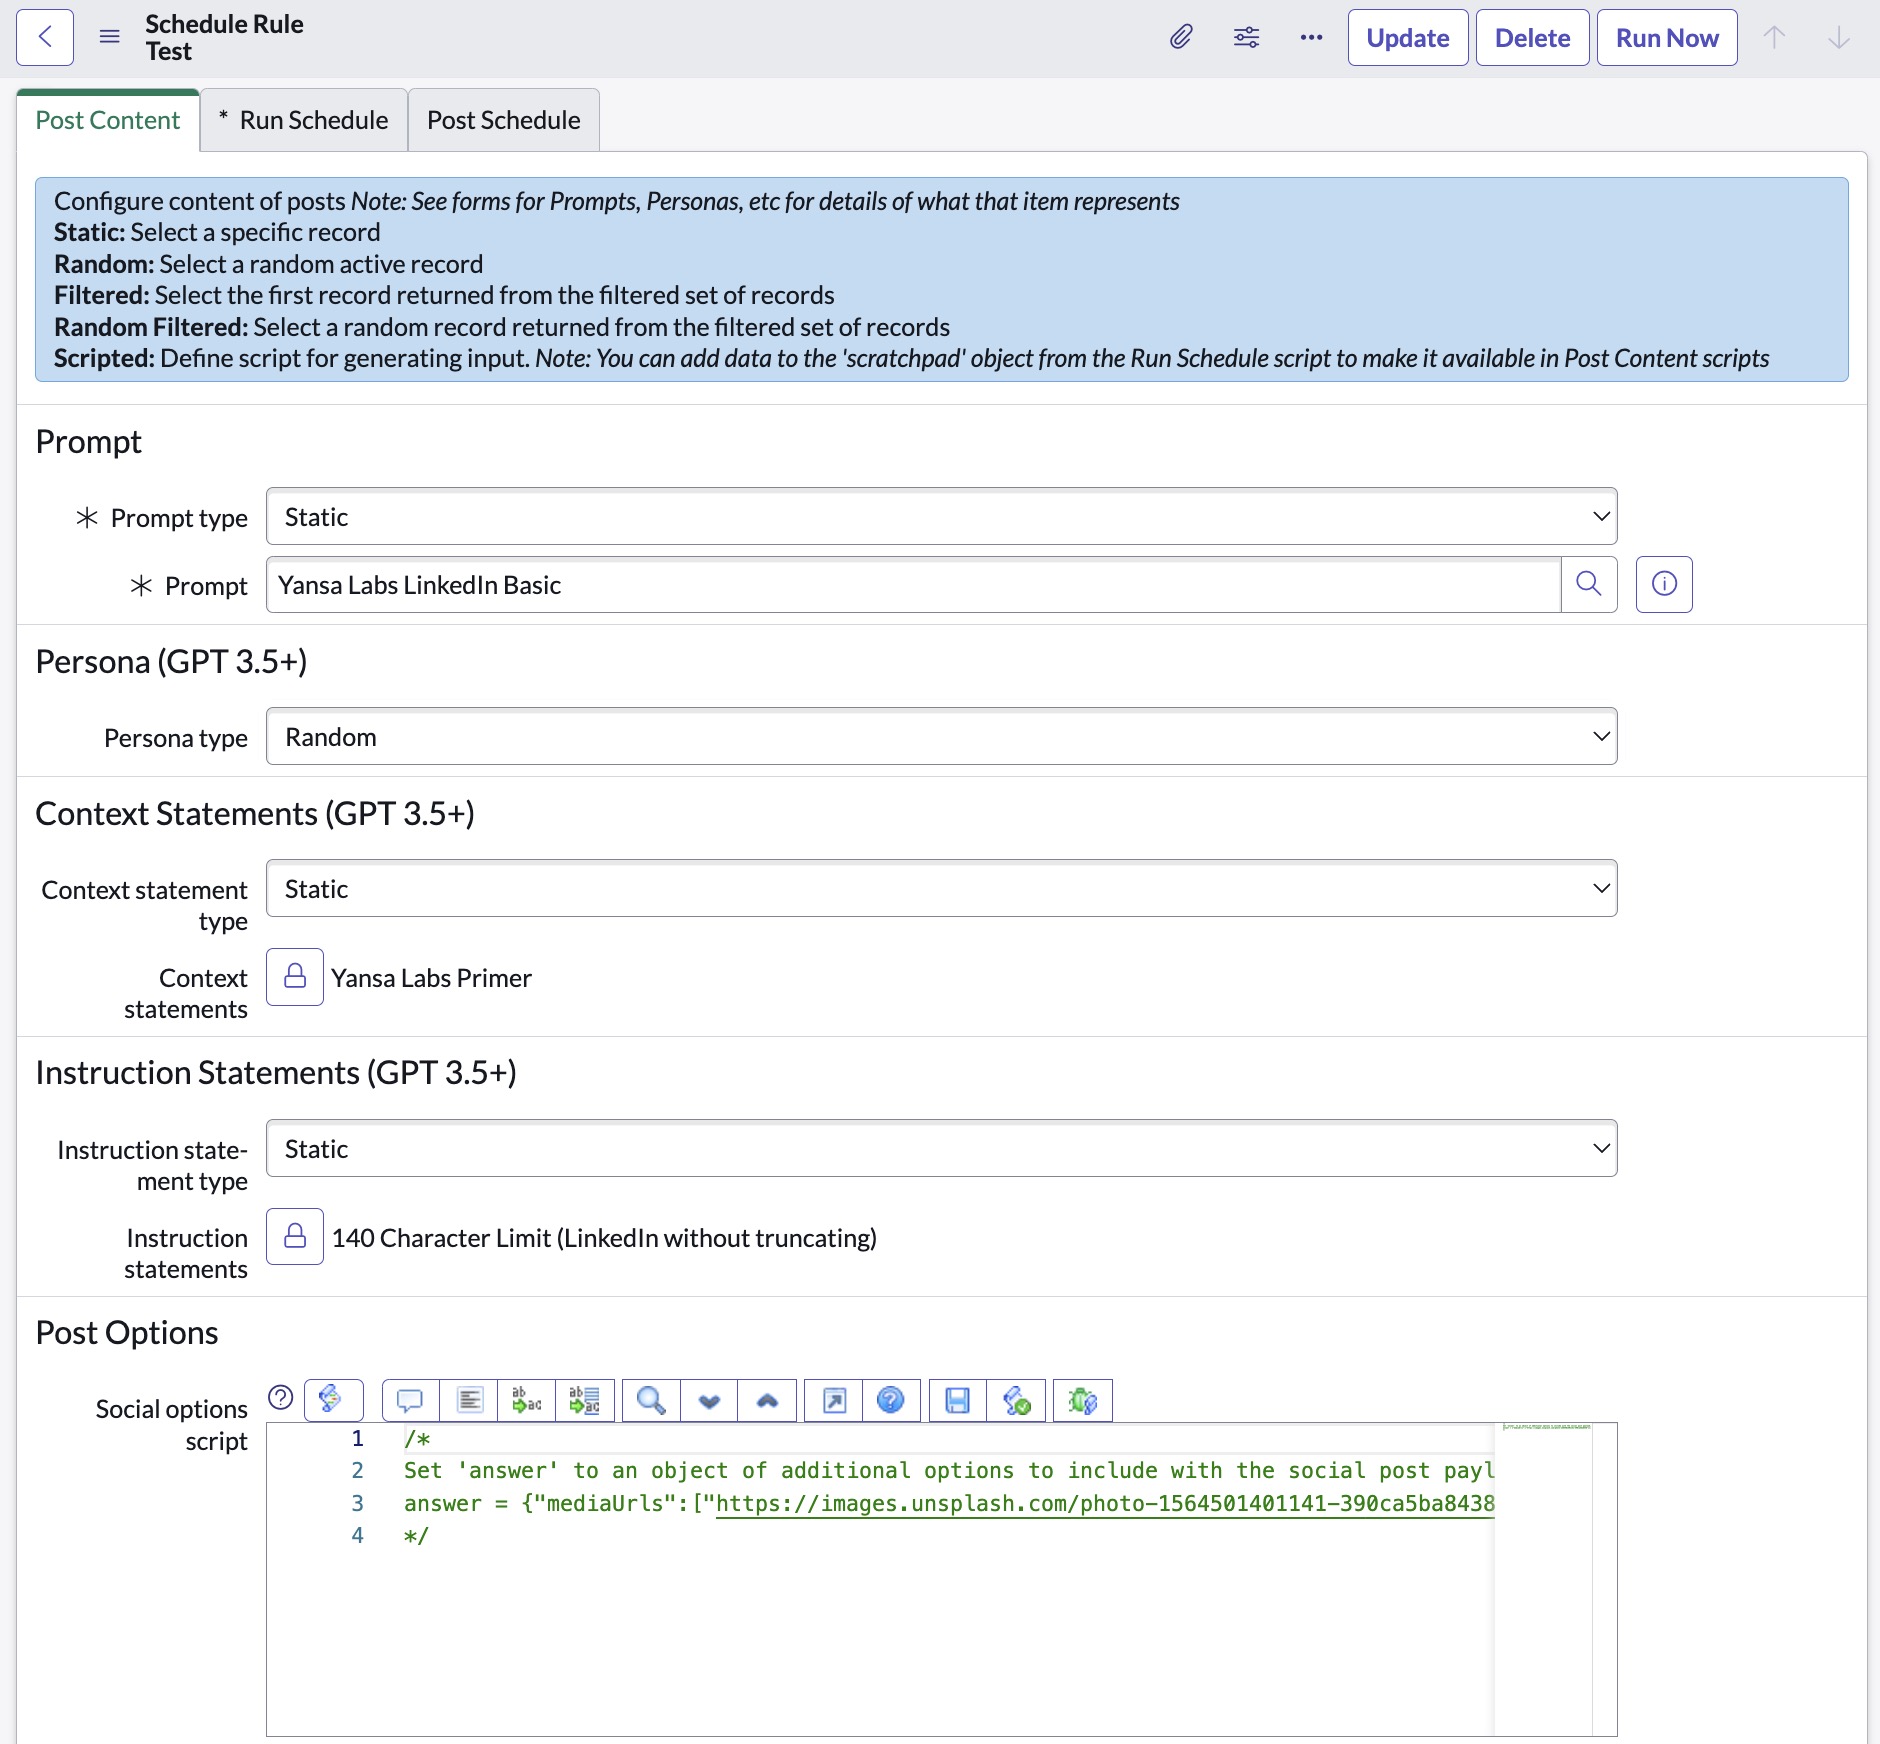Open more options ellipsis menu
Image resolution: width=1880 pixels, height=1744 pixels.
(1311, 38)
